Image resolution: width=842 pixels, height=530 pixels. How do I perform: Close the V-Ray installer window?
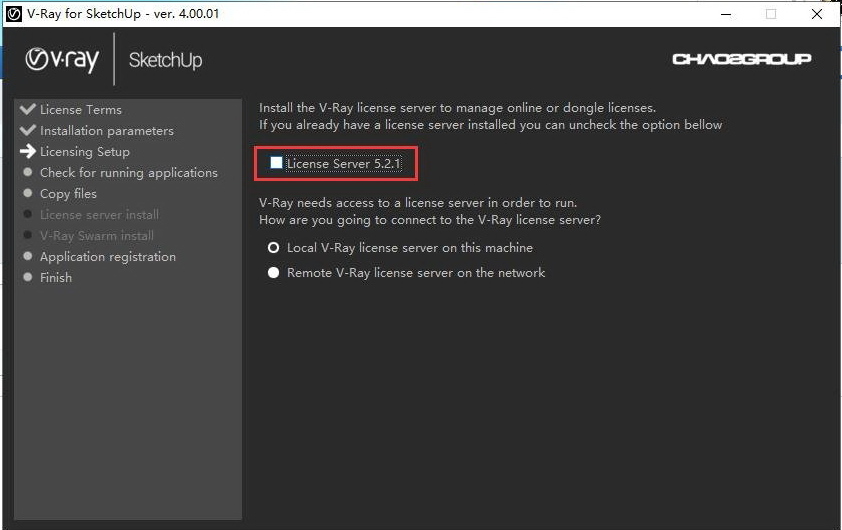pos(817,14)
